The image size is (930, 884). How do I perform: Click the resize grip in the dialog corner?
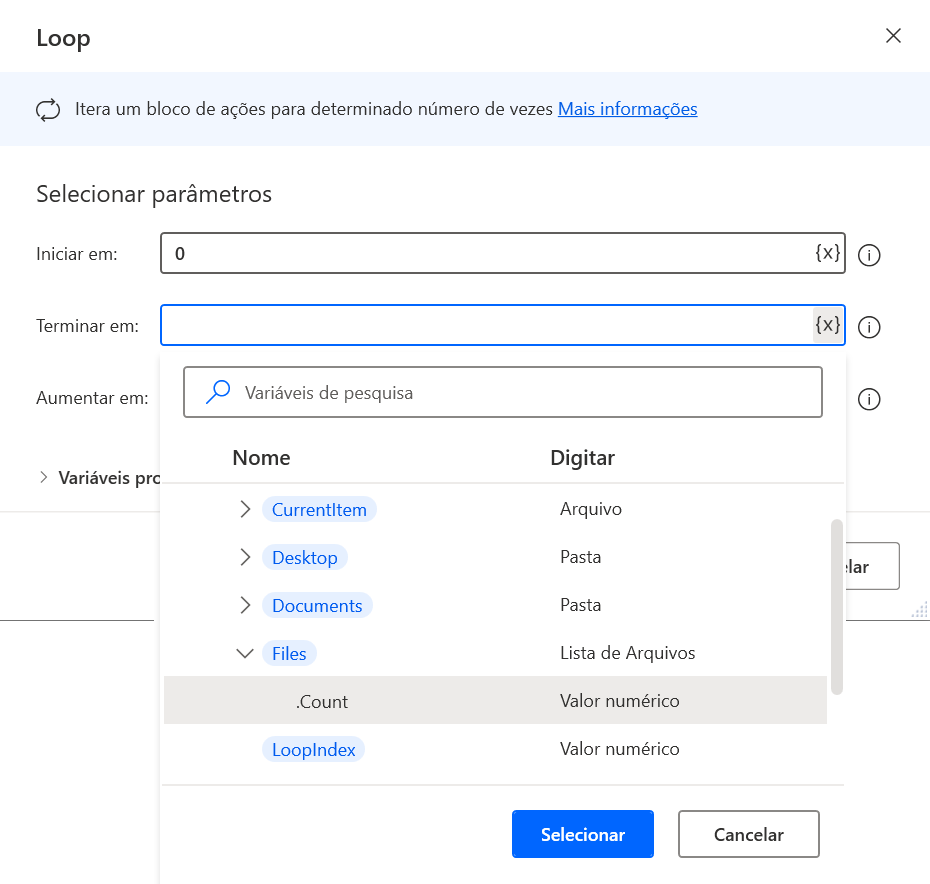click(x=921, y=609)
